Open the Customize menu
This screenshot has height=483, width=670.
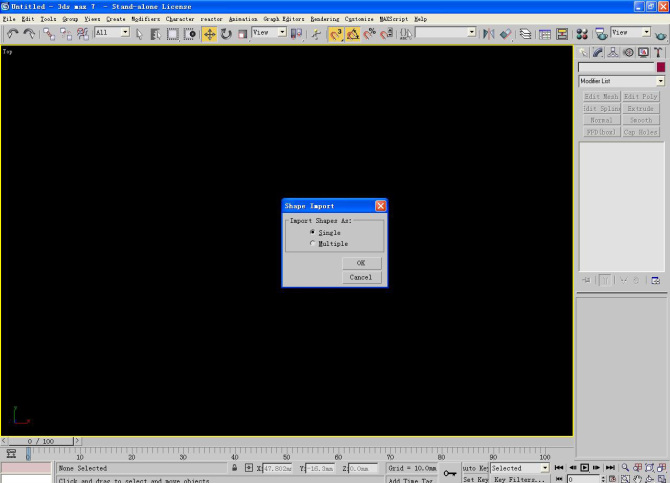tap(359, 19)
